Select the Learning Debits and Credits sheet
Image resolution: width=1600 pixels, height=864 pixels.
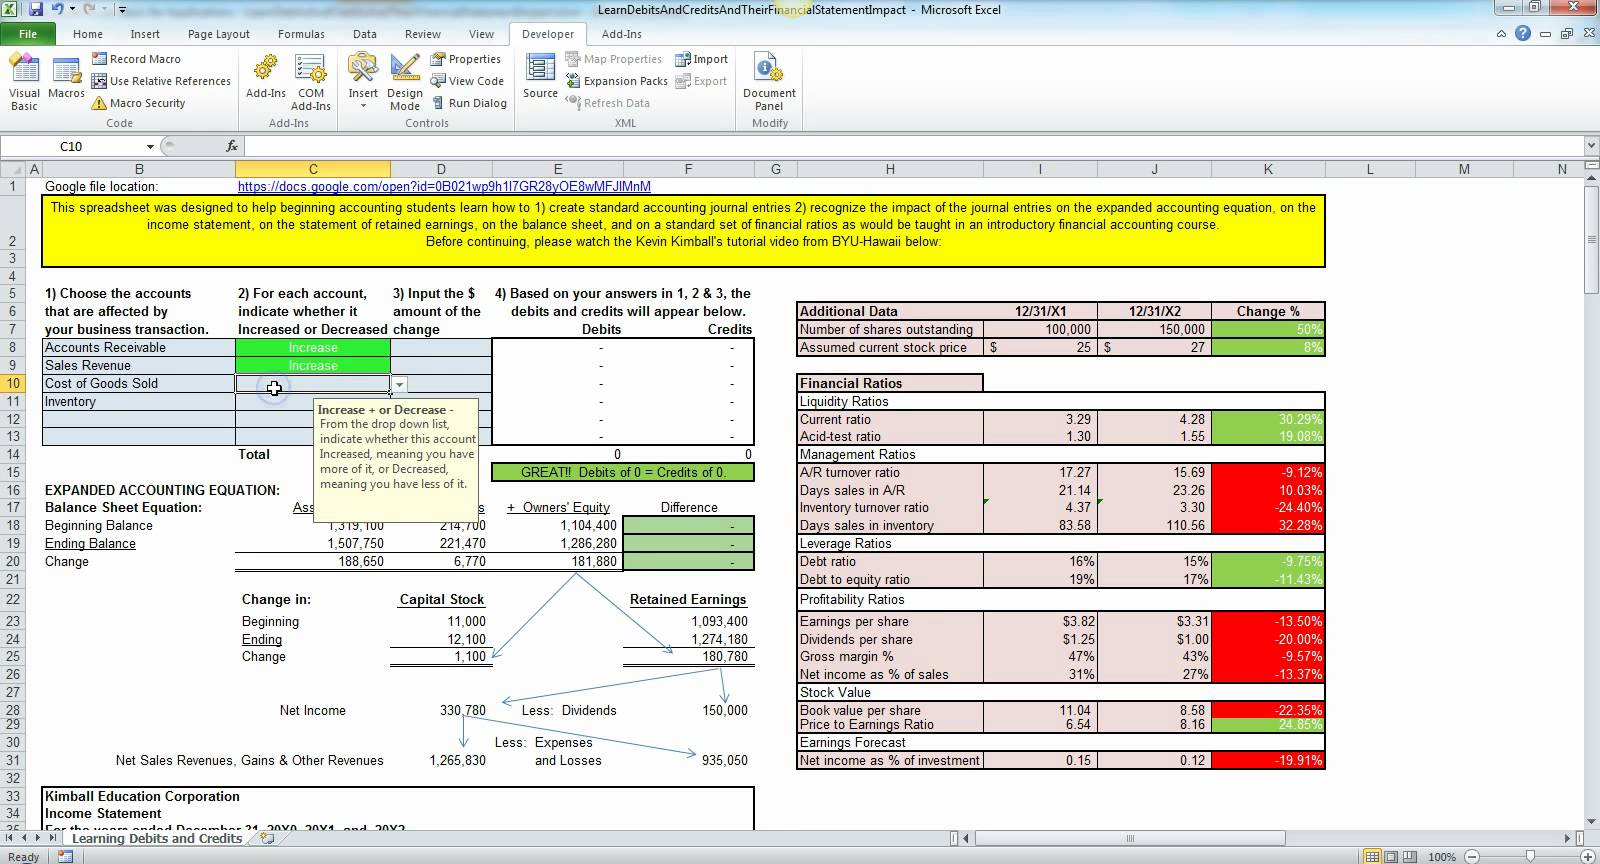pos(156,838)
